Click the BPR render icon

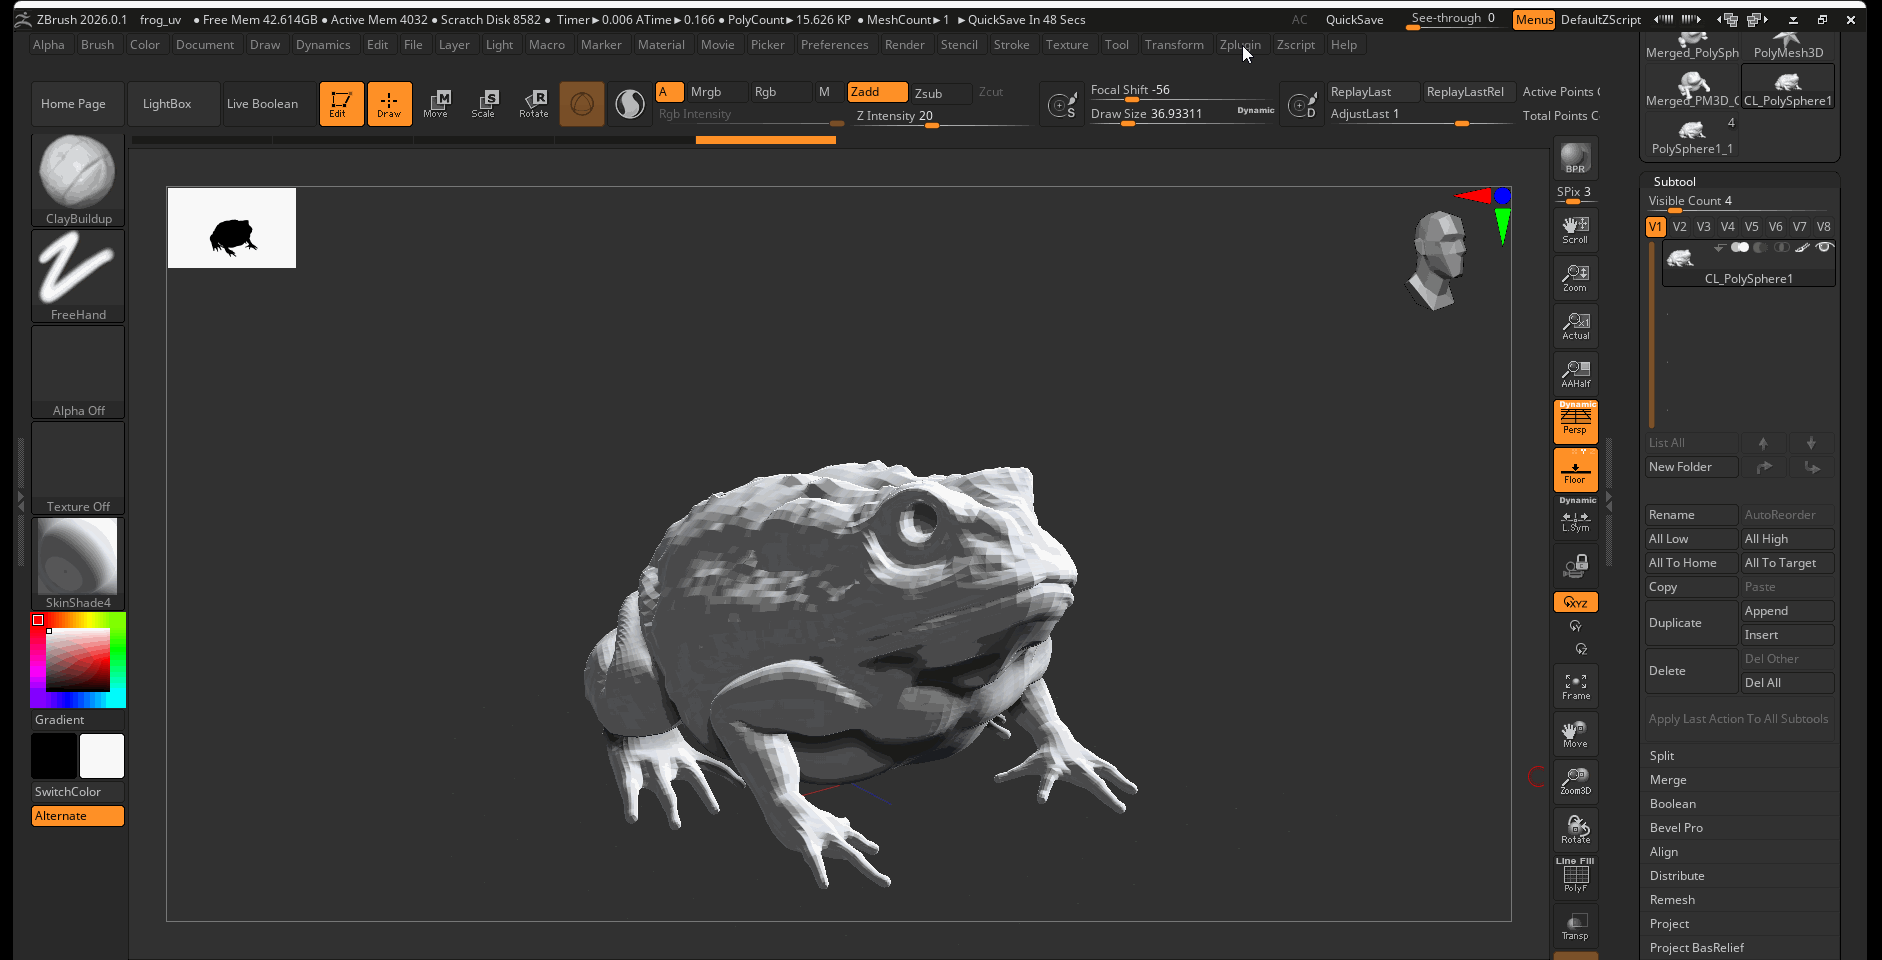pyautogui.click(x=1575, y=159)
